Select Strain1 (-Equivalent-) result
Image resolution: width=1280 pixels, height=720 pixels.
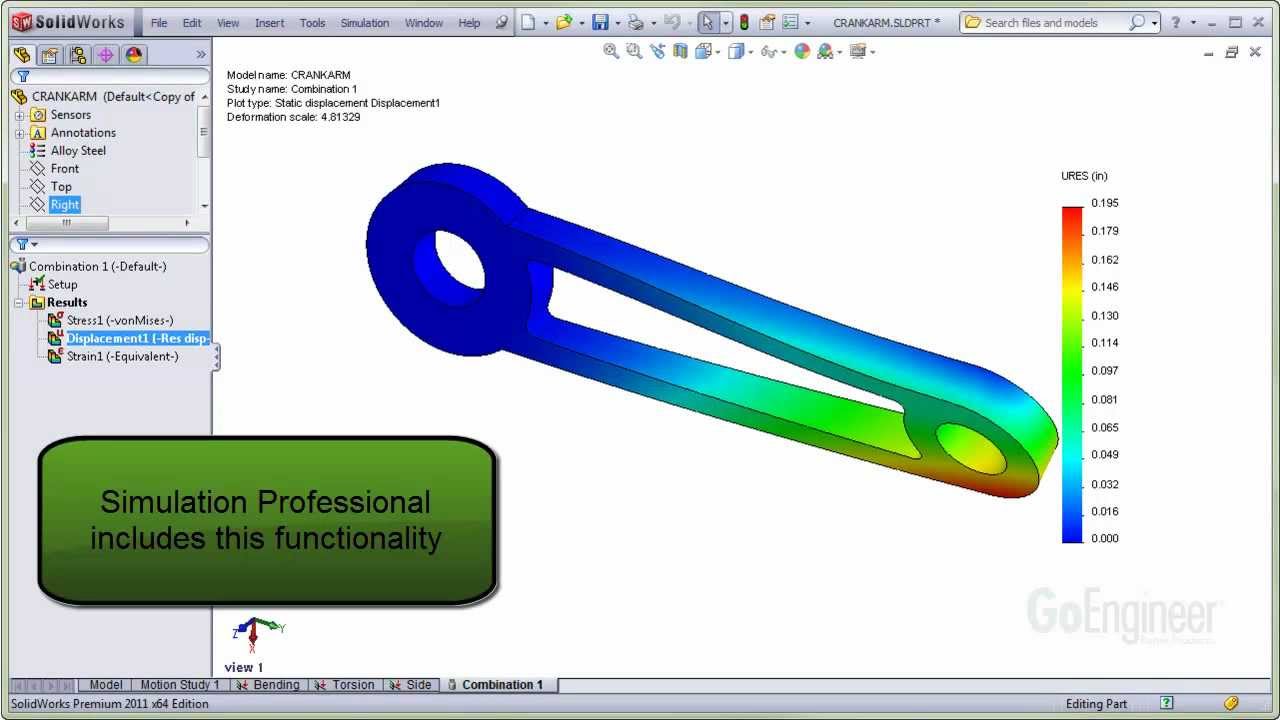pyautogui.click(x=122, y=357)
